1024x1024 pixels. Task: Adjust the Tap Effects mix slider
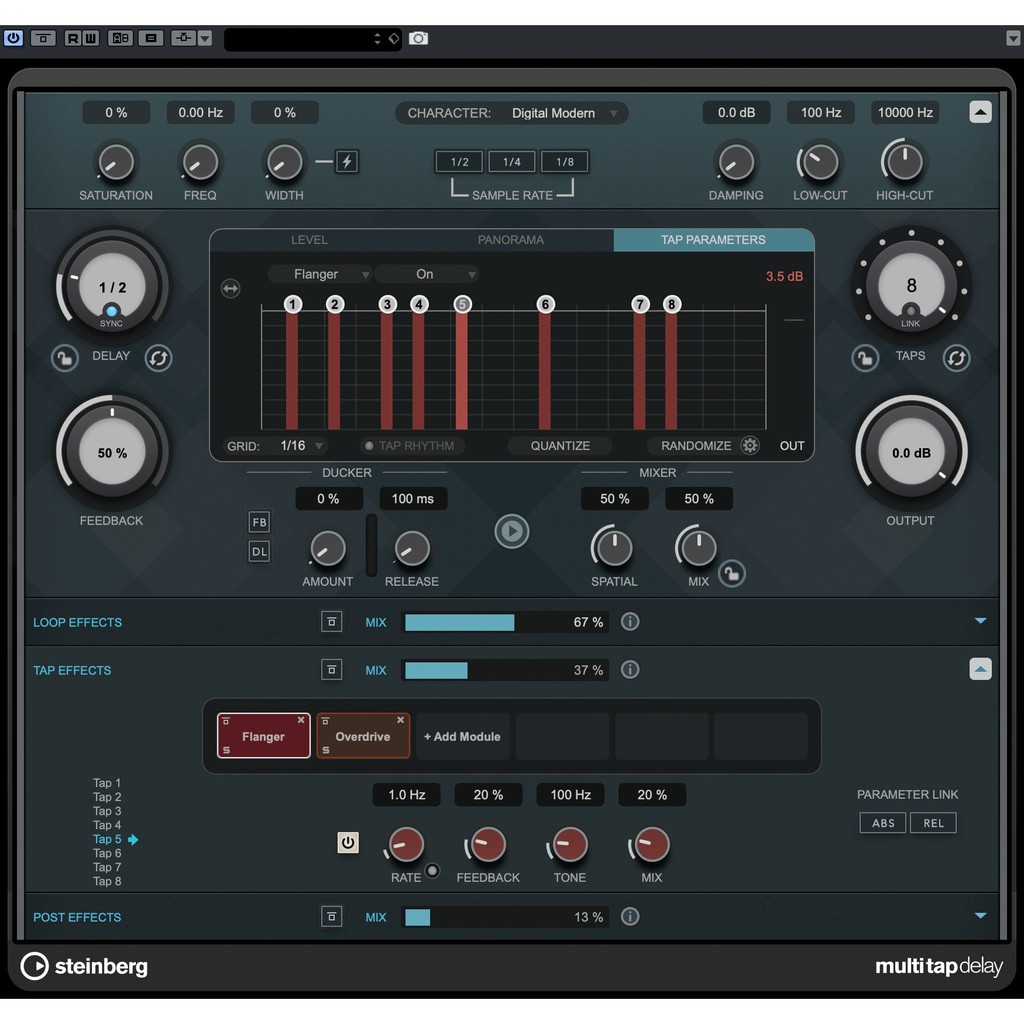pos(503,670)
